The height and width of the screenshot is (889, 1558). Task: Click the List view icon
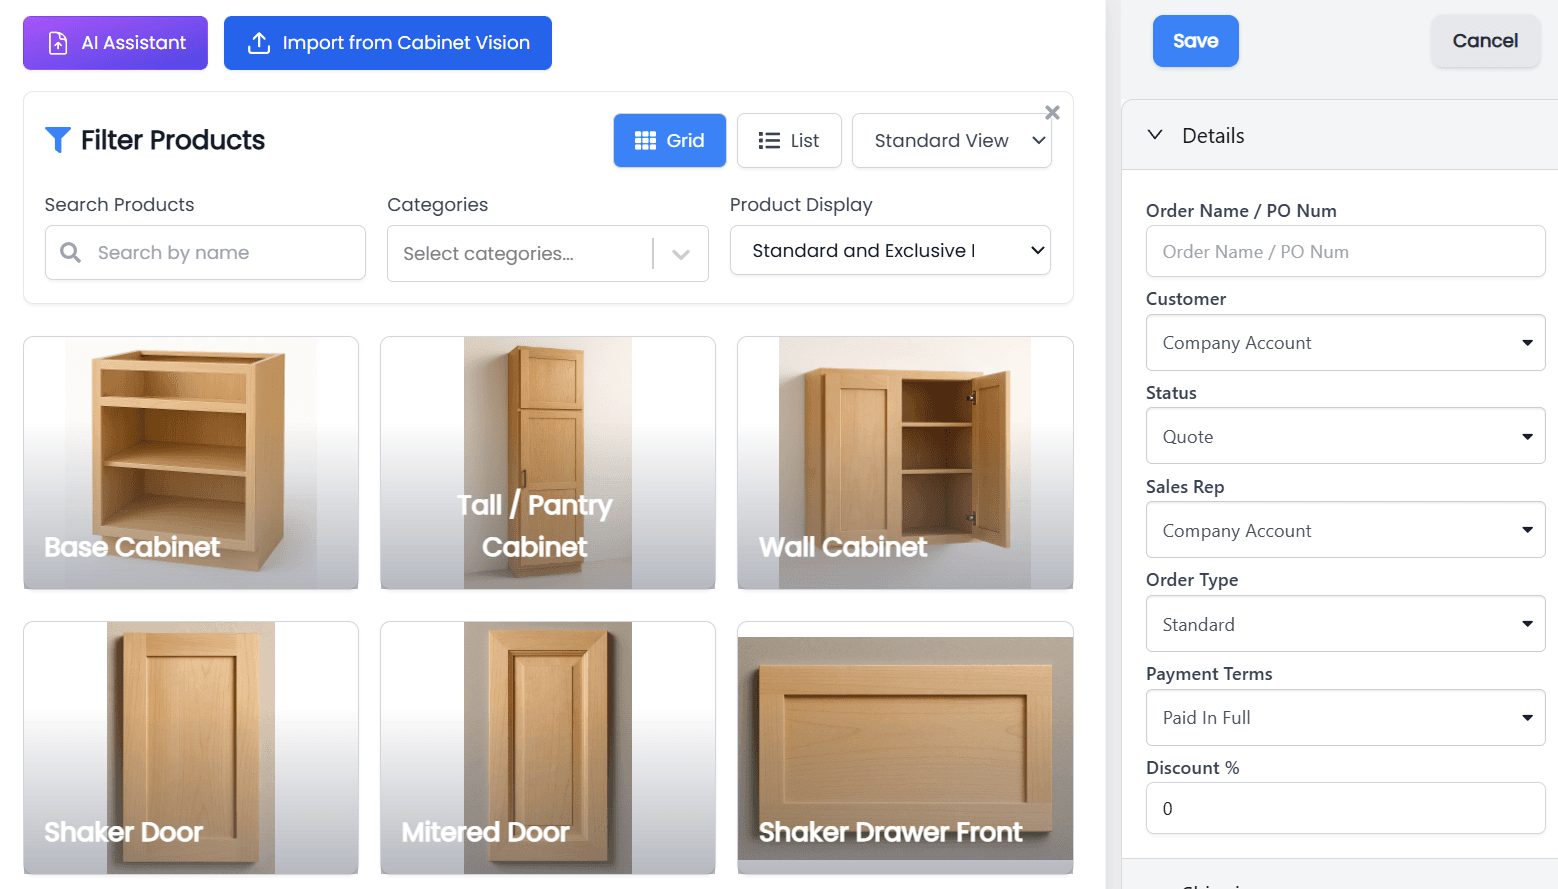tap(768, 140)
